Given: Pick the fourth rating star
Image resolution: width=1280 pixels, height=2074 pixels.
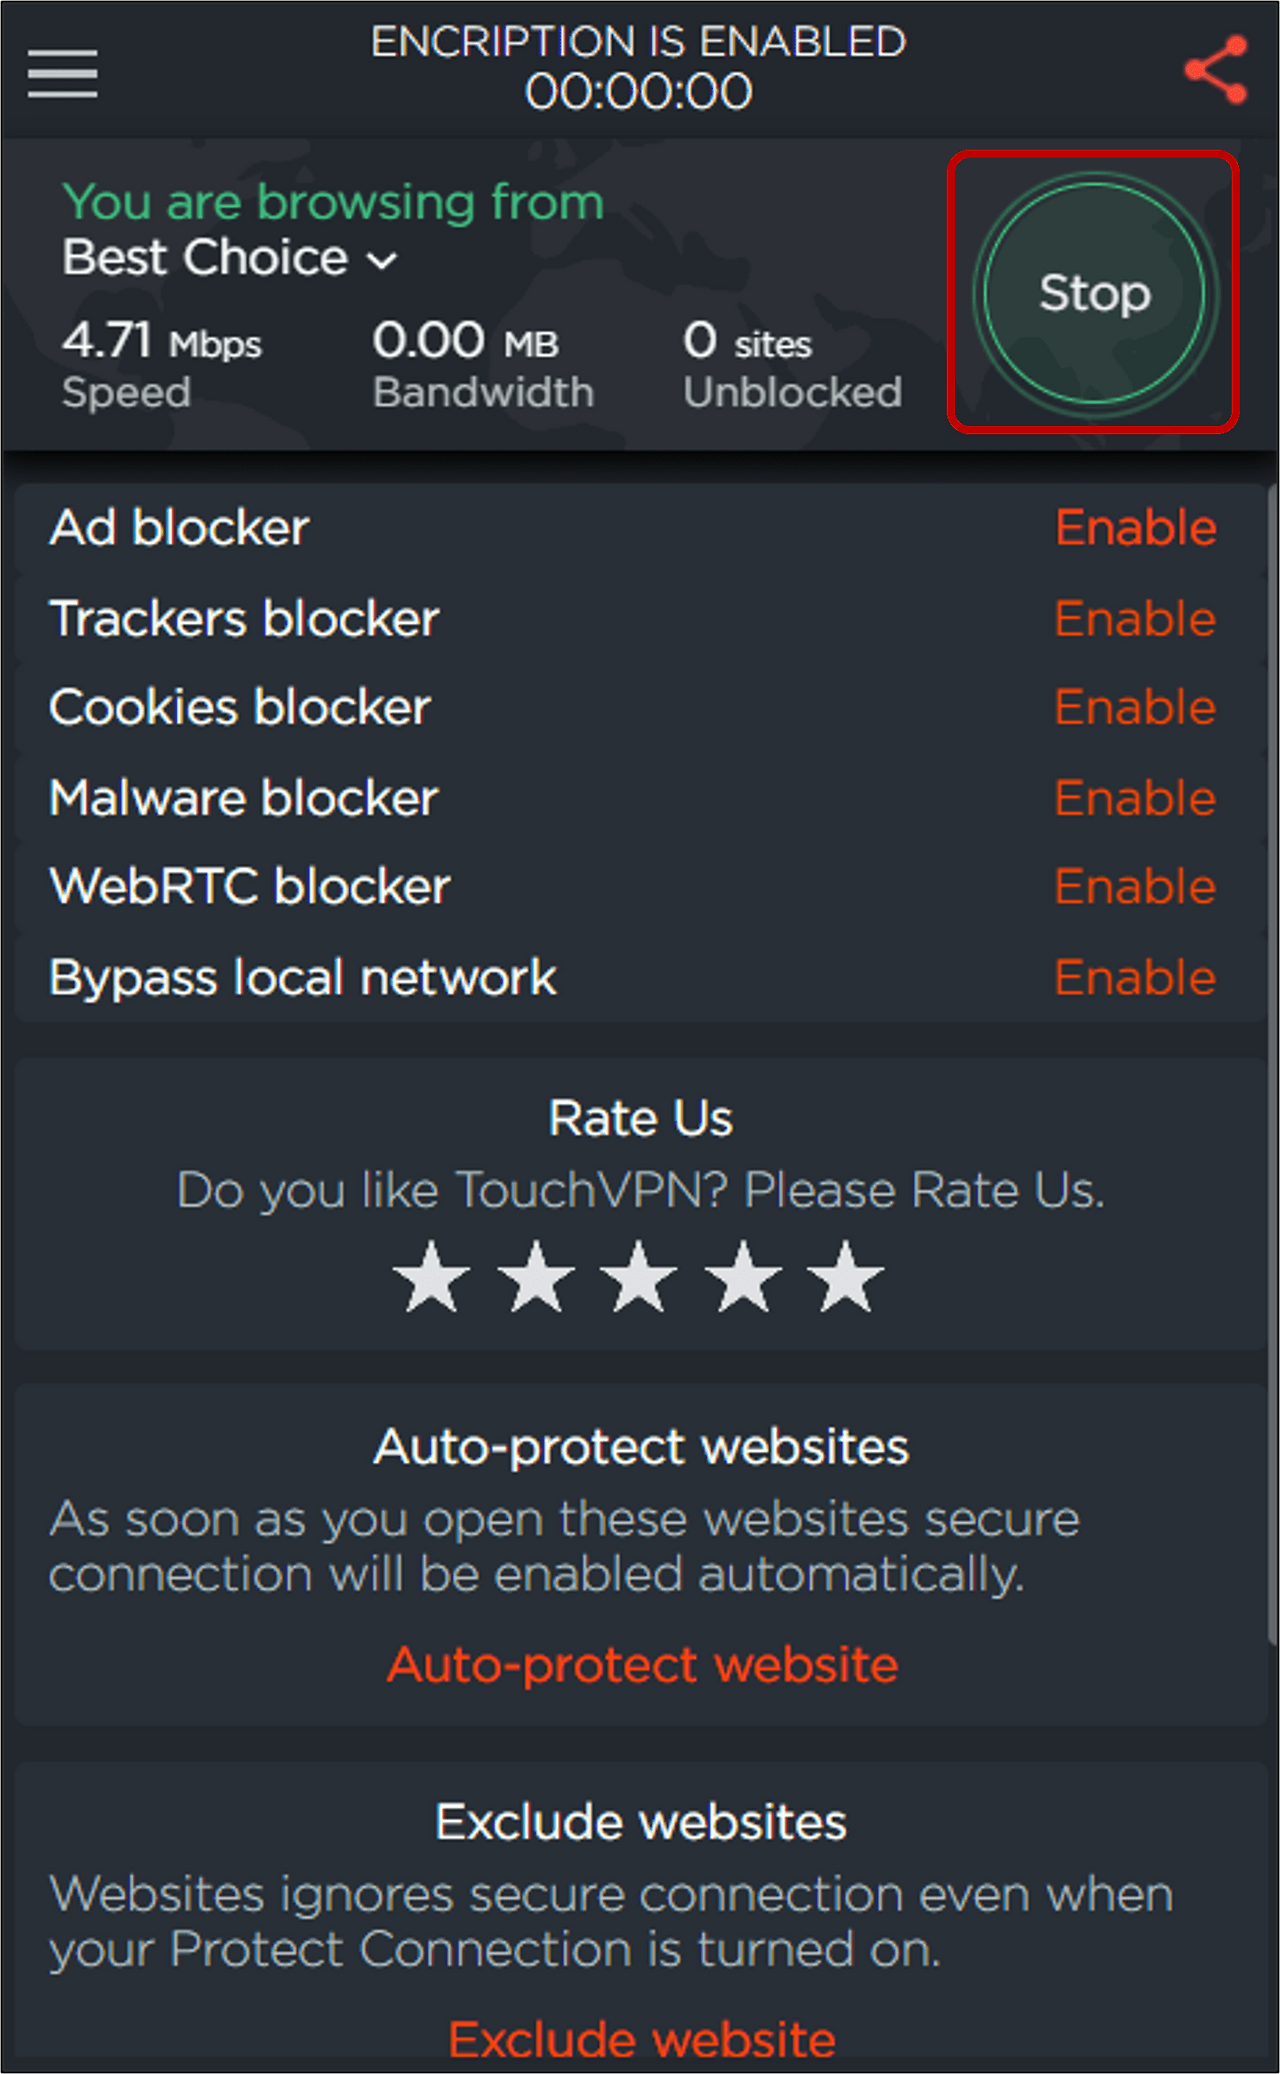Looking at the screenshot, I should [743, 1277].
